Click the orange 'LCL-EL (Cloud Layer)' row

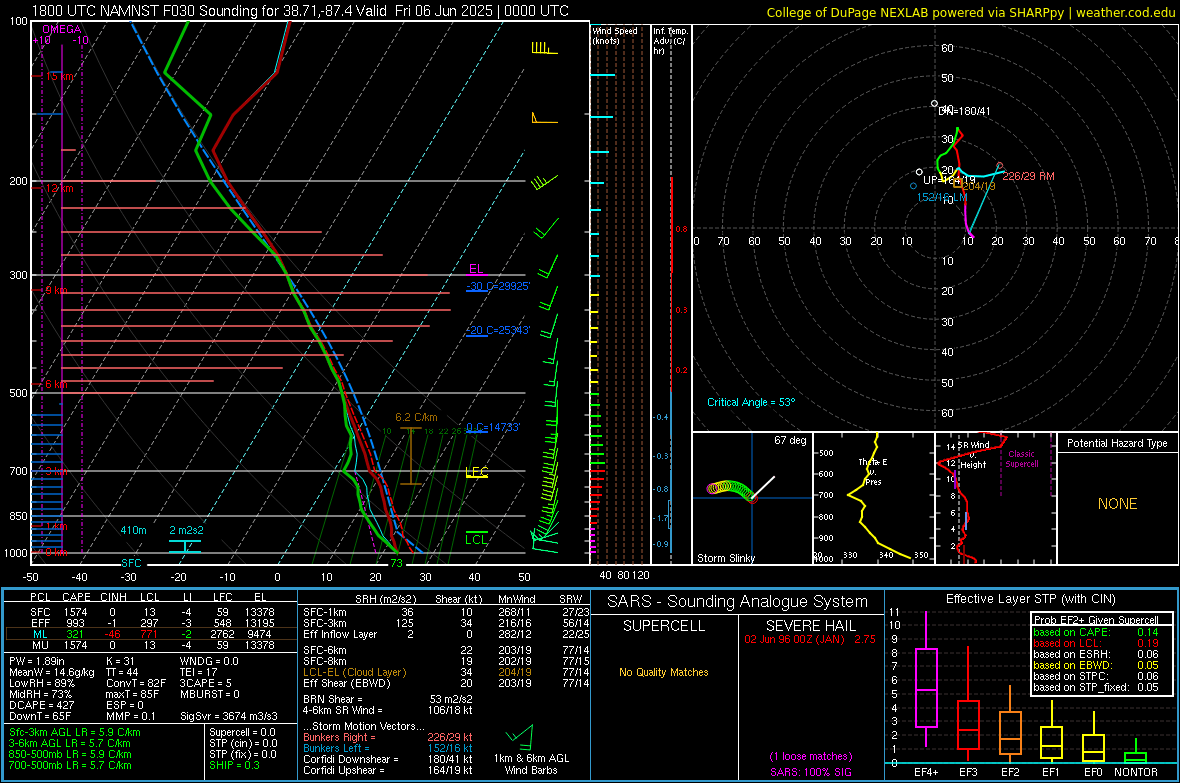446,672
